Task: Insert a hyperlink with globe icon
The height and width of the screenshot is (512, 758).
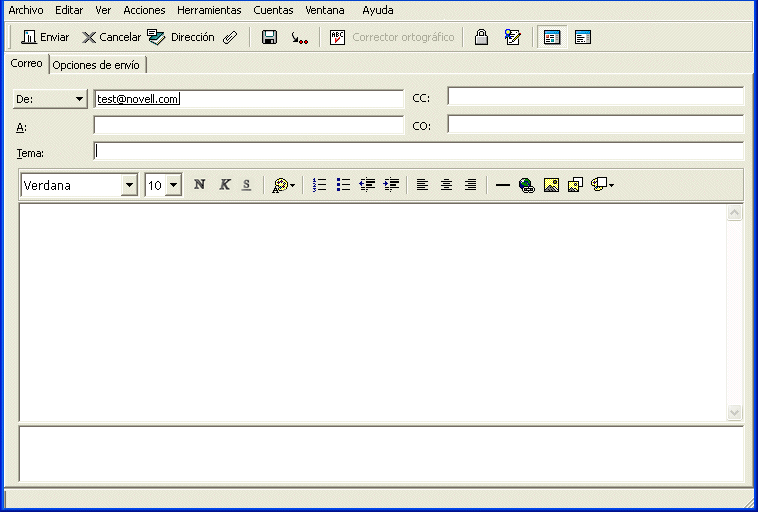Action: (x=526, y=185)
